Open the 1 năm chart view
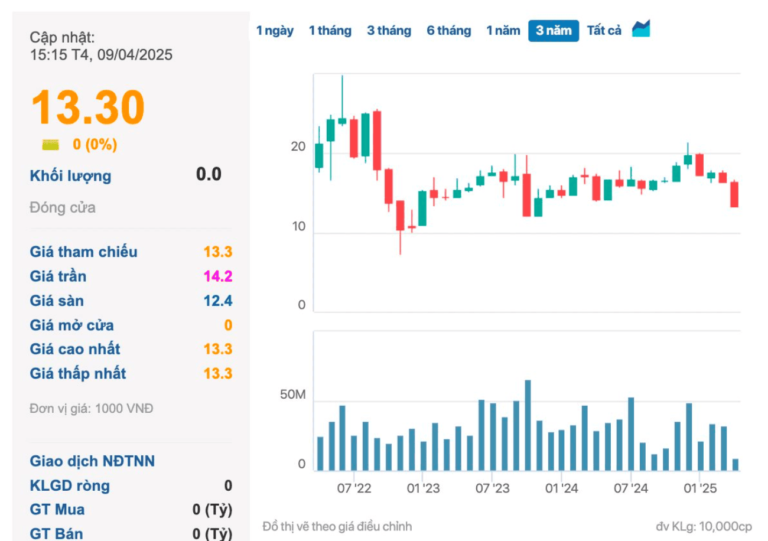768x541 pixels. pyautogui.click(x=503, y=30)
